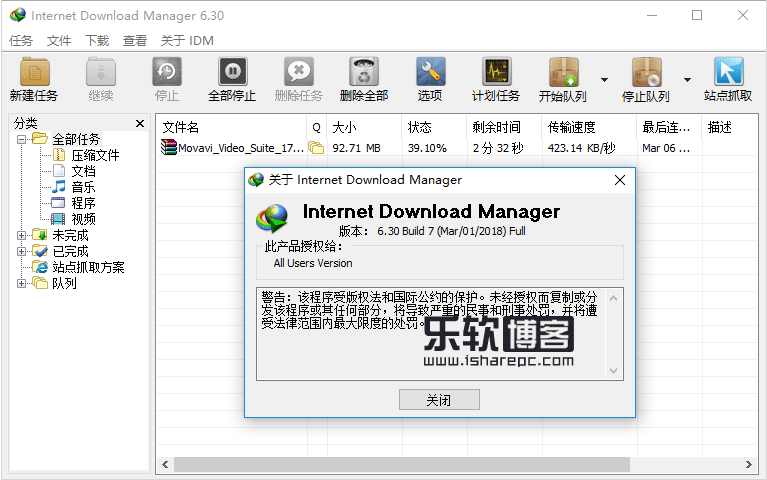767x480 pixels.
Task: Select the 音乐 category
Action: 83,187
